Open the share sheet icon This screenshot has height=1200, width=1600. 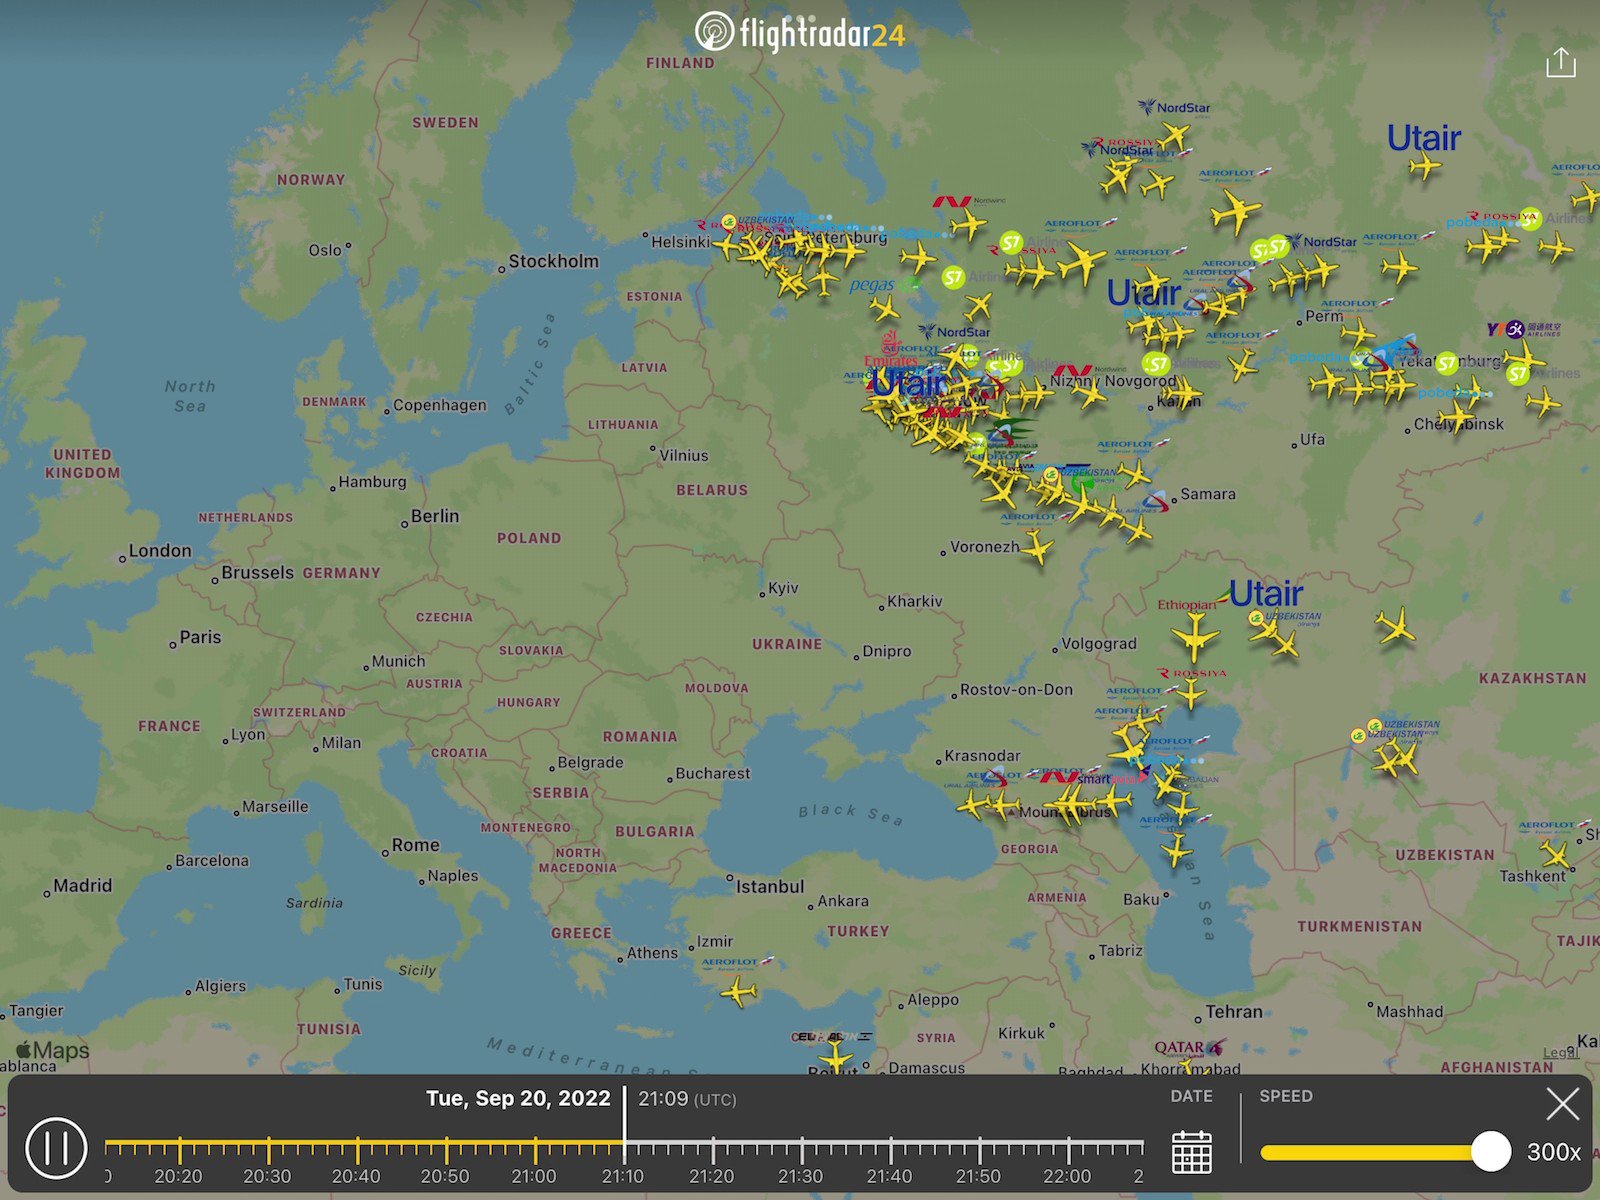[1560, 62]
